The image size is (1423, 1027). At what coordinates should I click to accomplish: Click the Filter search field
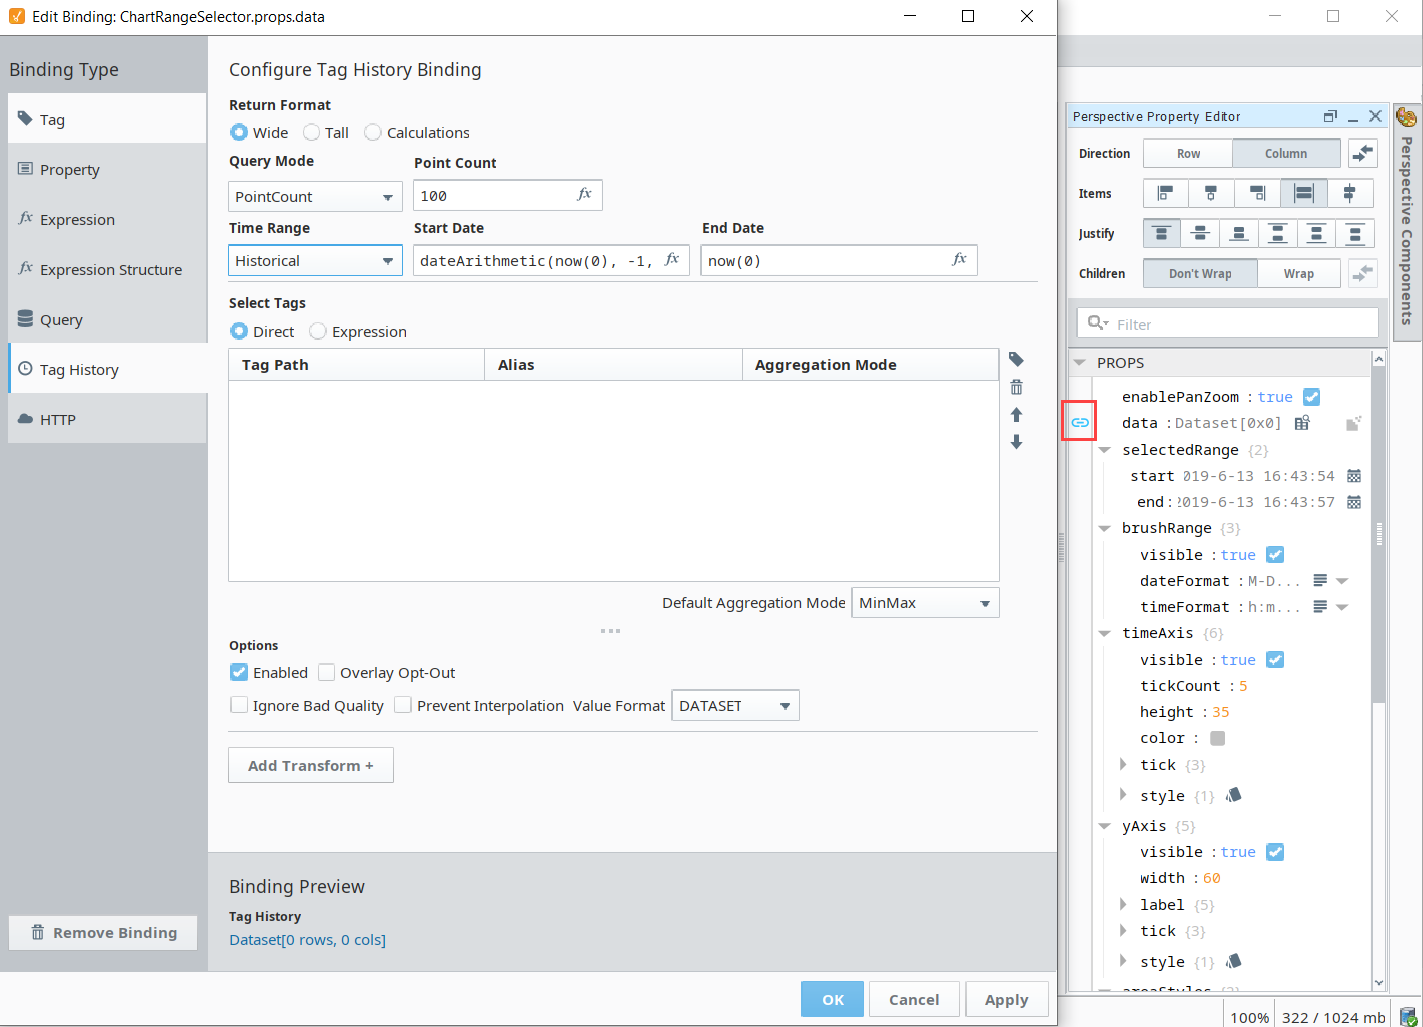pyautogui.click(x=1228, y=323)
